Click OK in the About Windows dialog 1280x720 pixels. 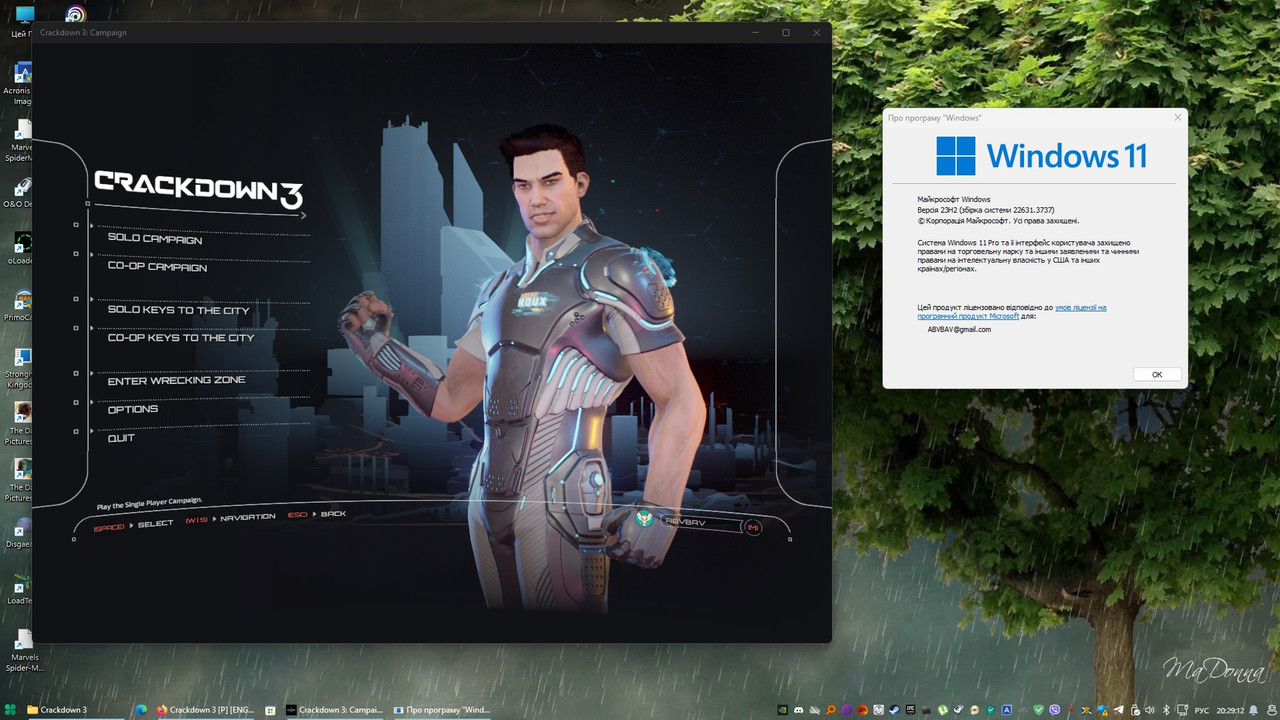tap(1157, 374)
